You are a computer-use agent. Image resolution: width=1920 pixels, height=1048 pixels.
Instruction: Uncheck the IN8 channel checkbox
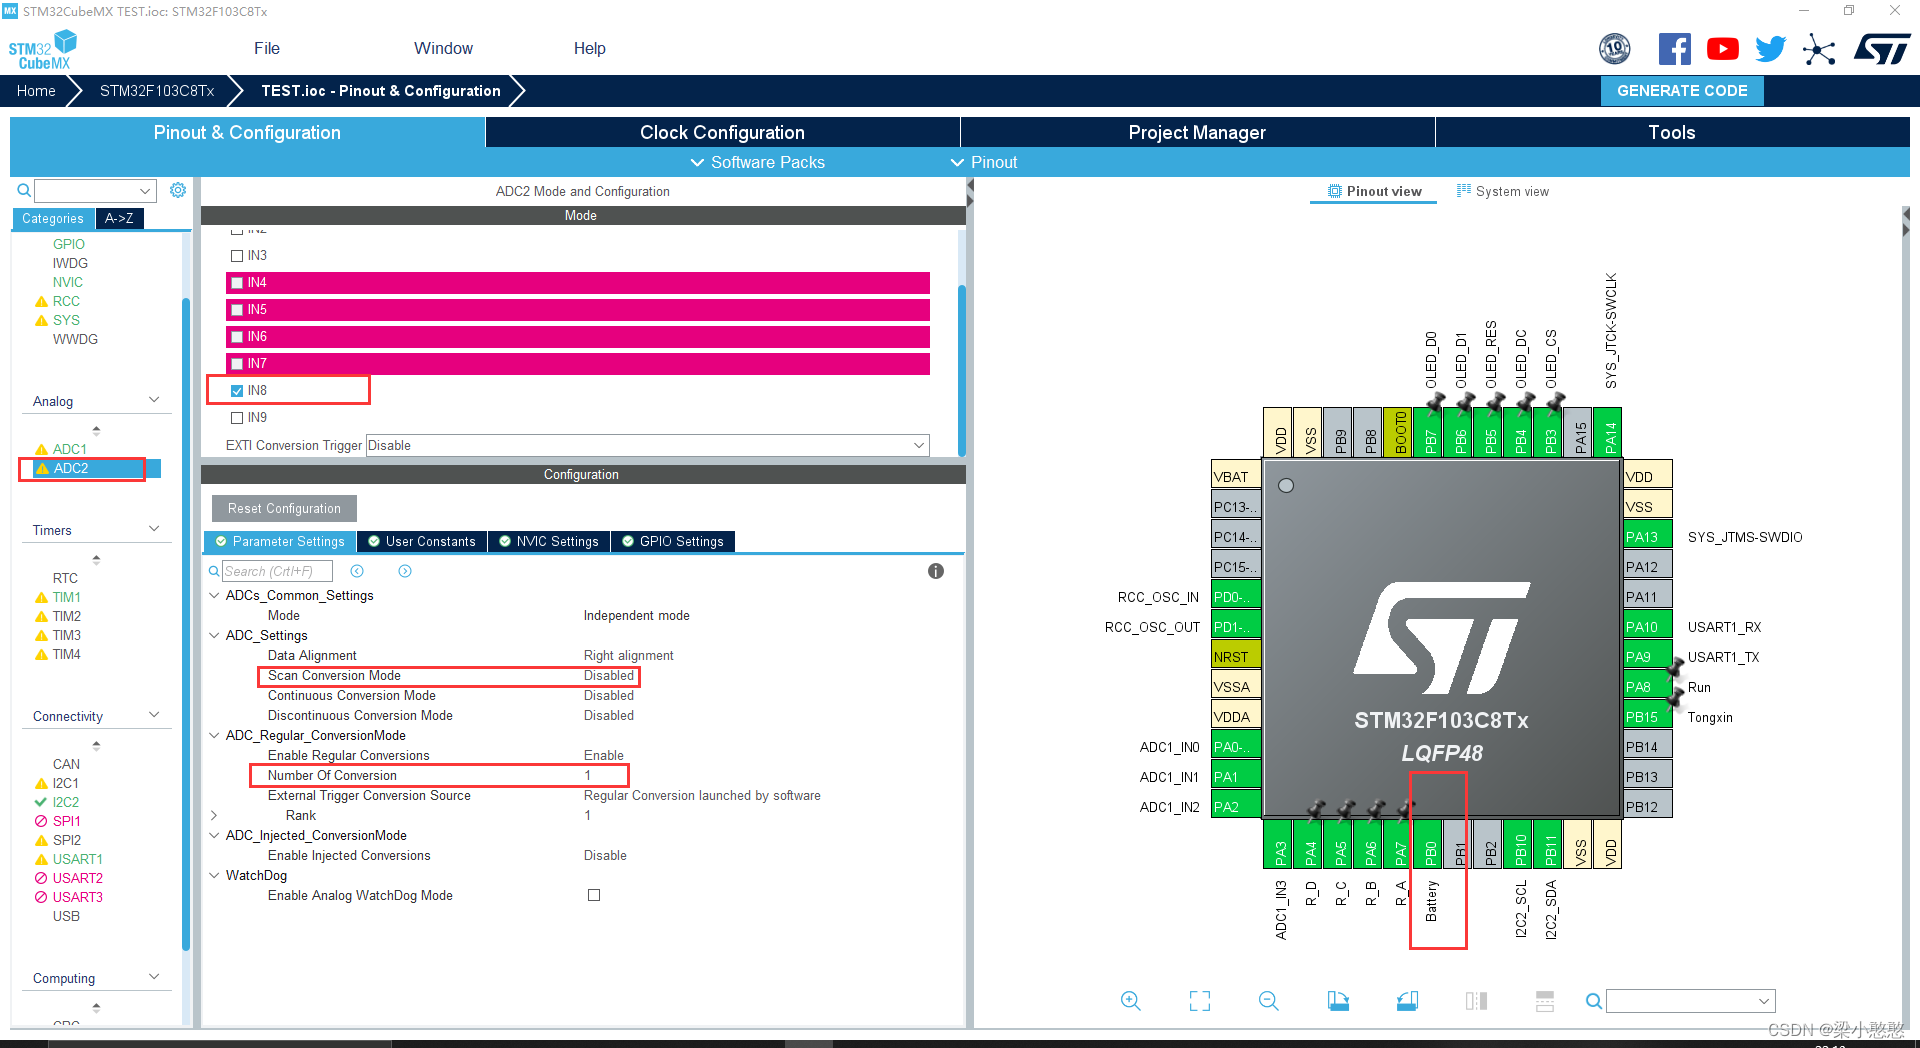click(x=237, y=391)
